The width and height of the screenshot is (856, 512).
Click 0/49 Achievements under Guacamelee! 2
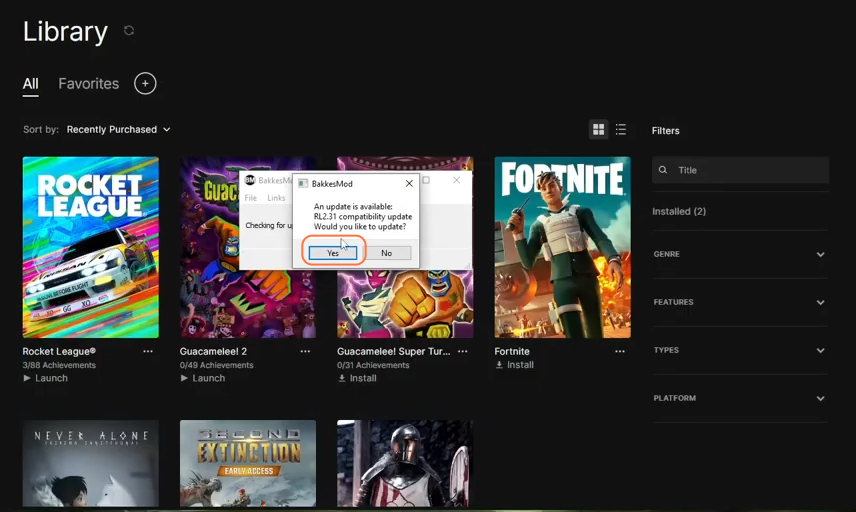216,365
